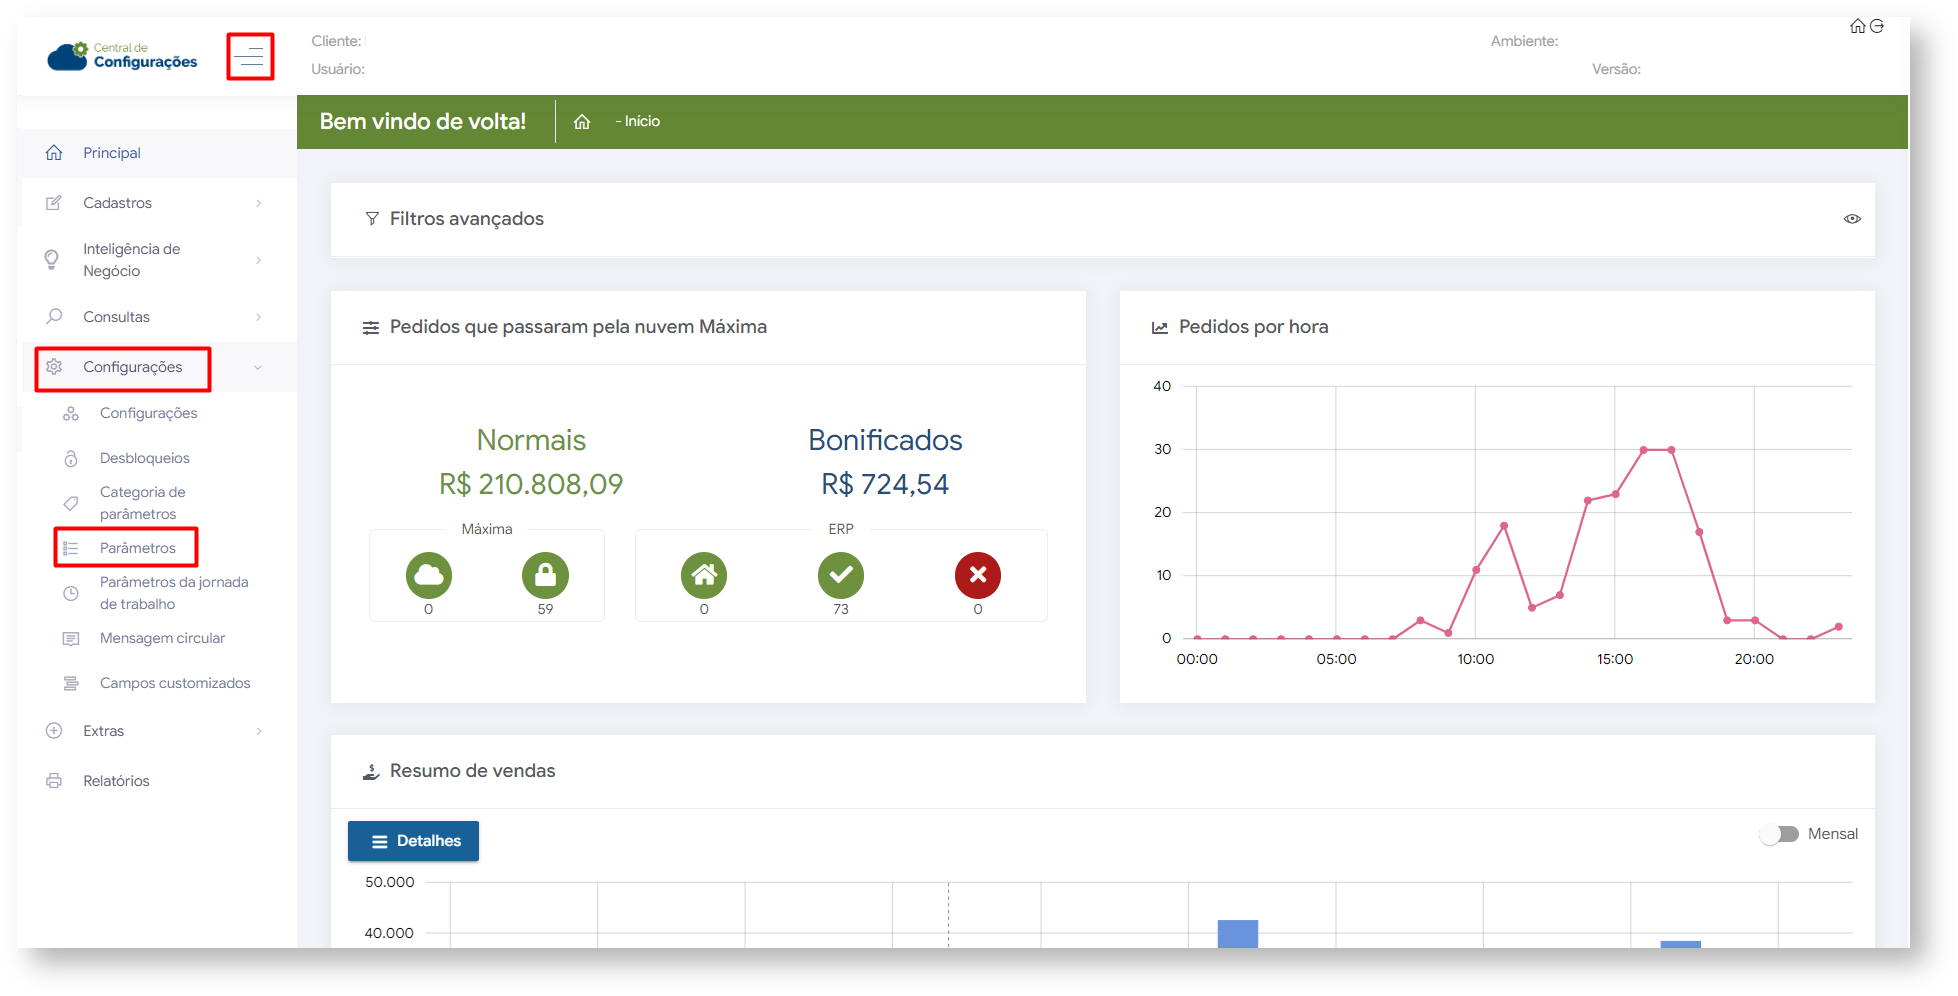Click the hamburger menu icon beside logo
This screenshot has width=1958, height=996.
250,57
